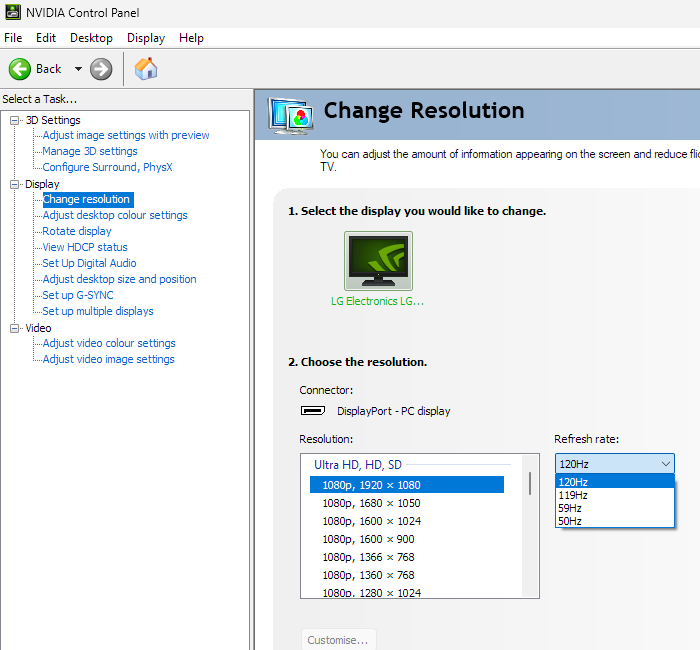Screen dimensions: 700x650
Task: Open the Desktop menu
Action: pos(91,38)
